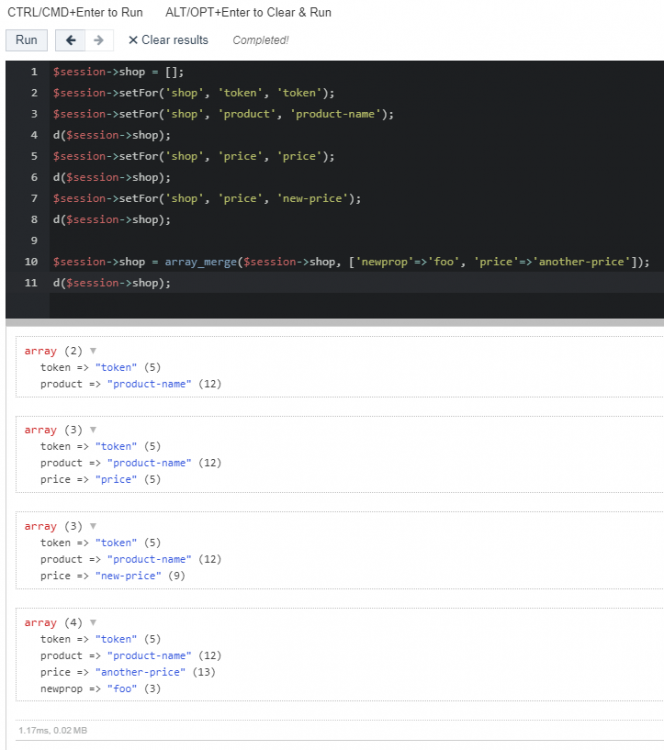Select line number 10 in gutter
This screenshot has height=750, width=664.
31,262
